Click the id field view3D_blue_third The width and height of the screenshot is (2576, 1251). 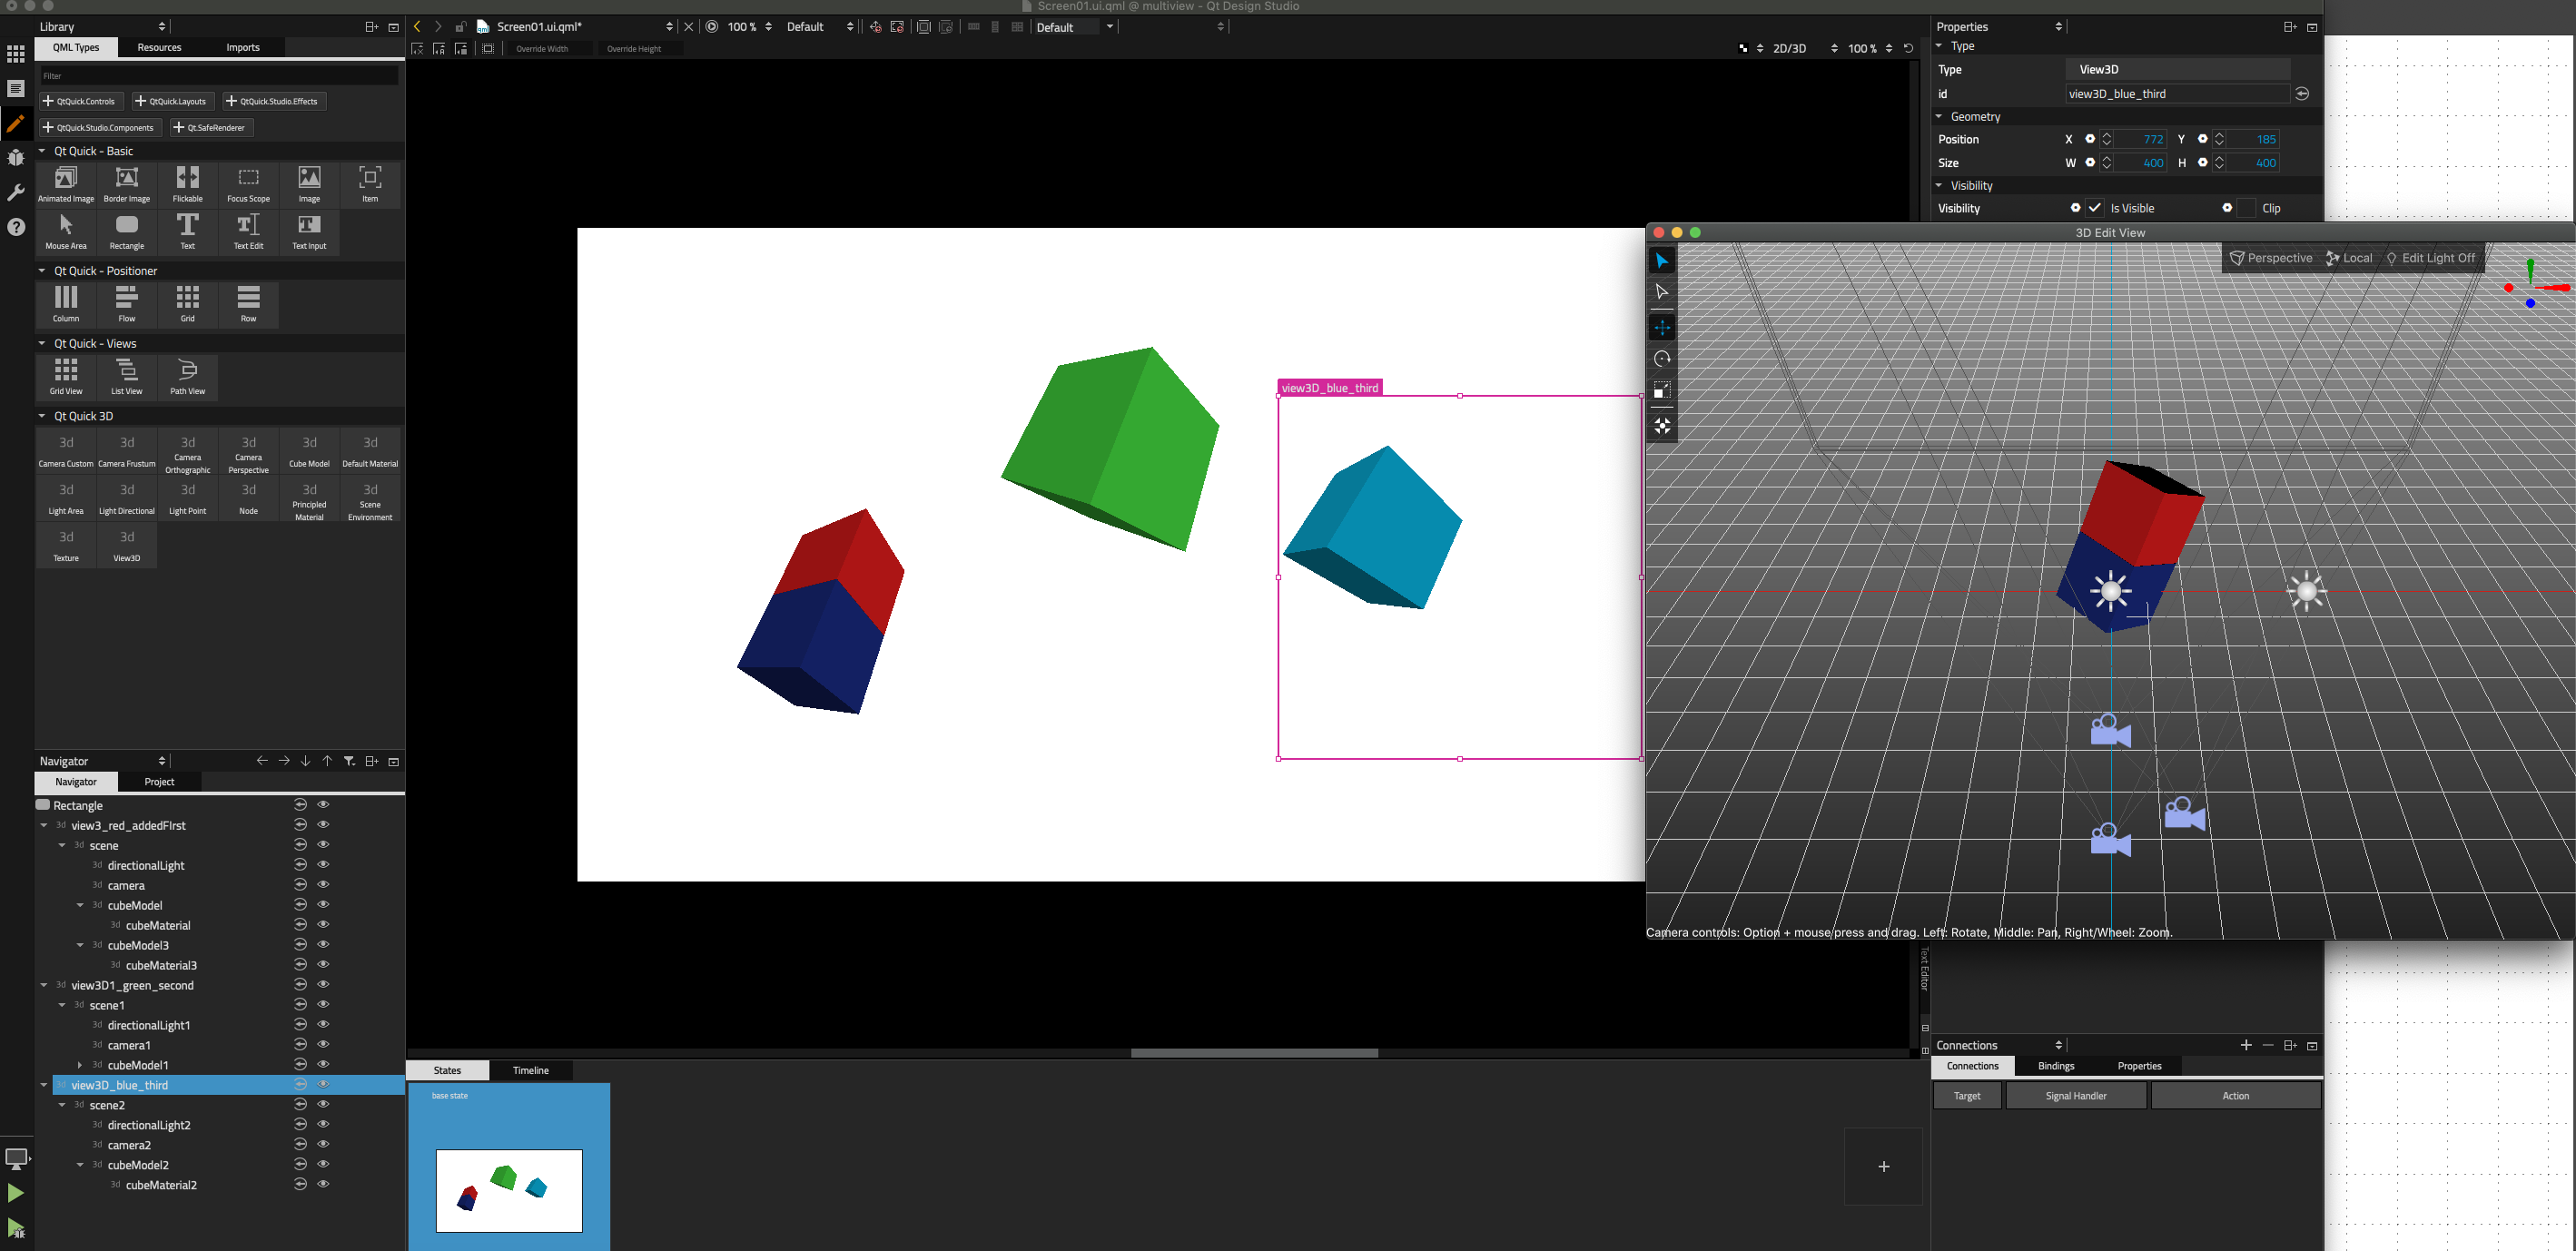pyautogui.click(x=2176, y=93)
